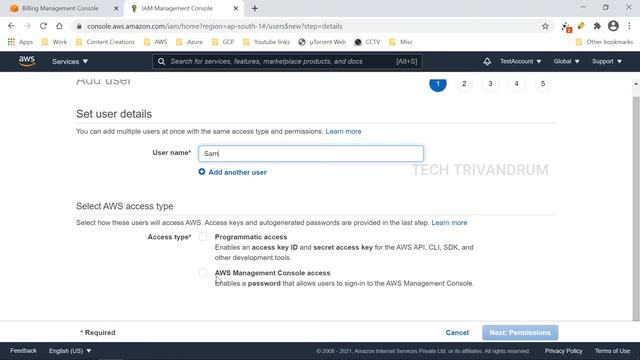
Task: Open the Global region dropdown
Action: coord(567,61)
